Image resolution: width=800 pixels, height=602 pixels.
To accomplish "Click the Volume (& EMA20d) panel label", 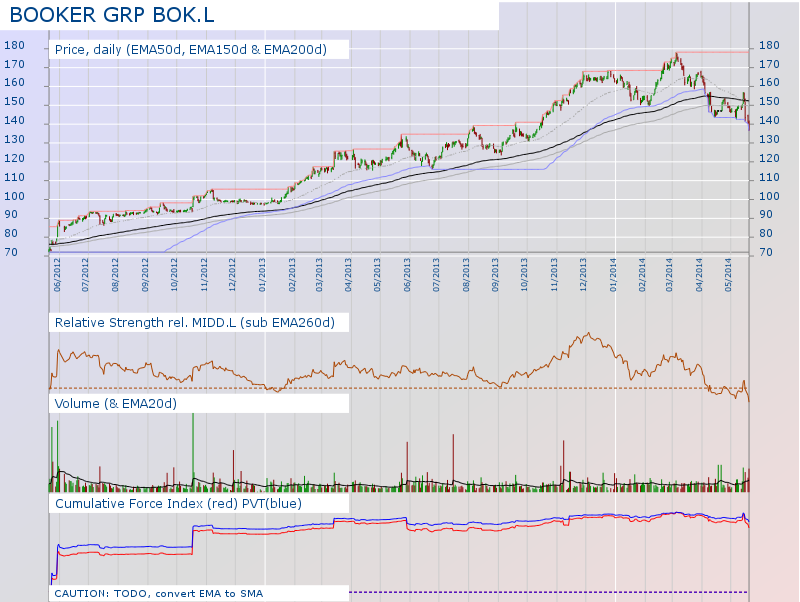I will pos(115,404).
